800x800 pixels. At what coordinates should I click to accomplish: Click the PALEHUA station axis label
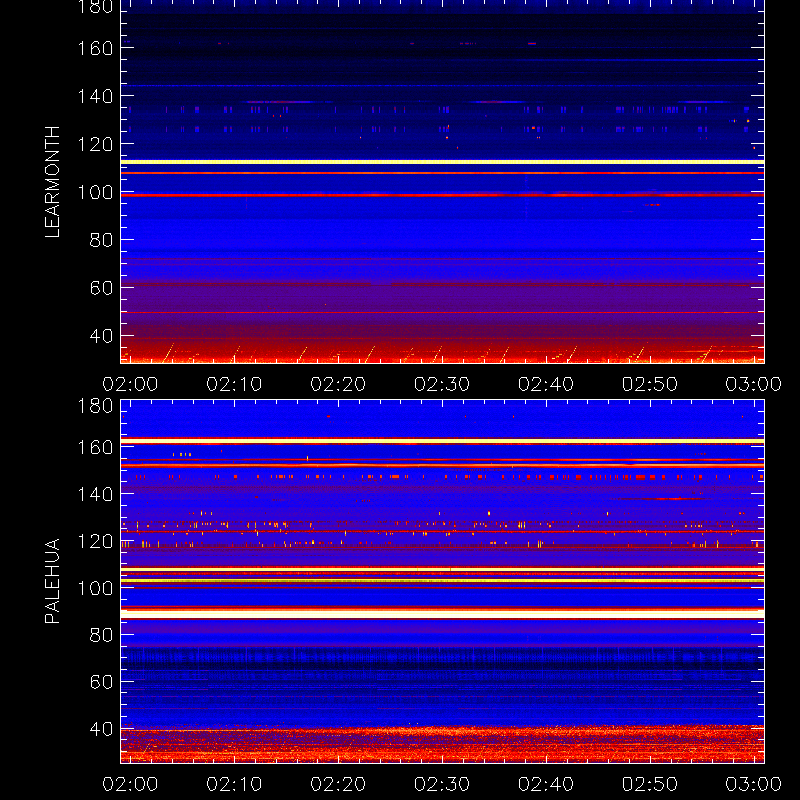point(53,581)
